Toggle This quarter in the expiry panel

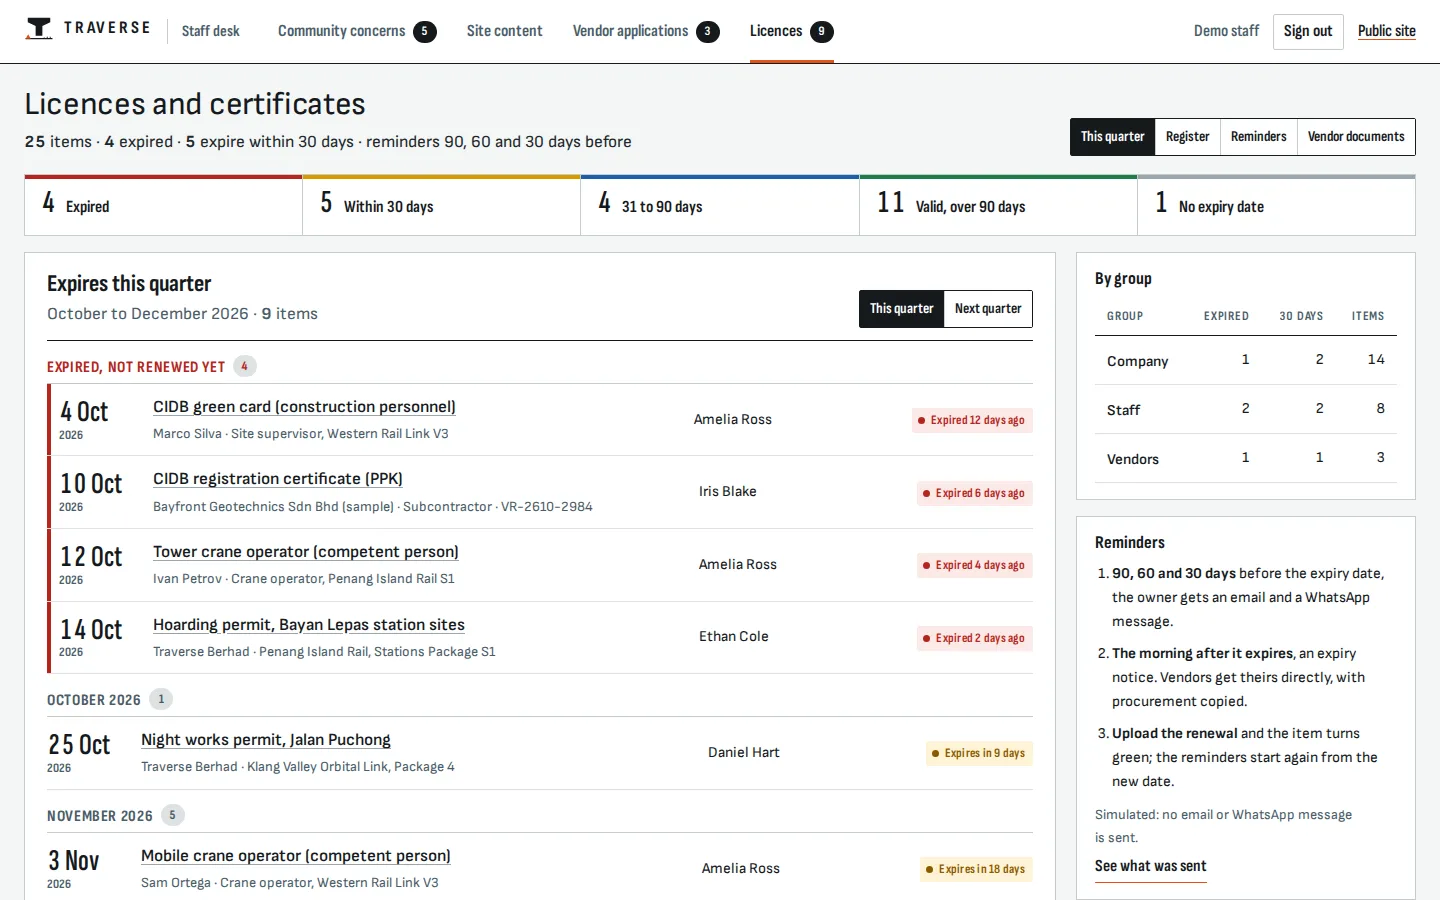tap(901, 309)
